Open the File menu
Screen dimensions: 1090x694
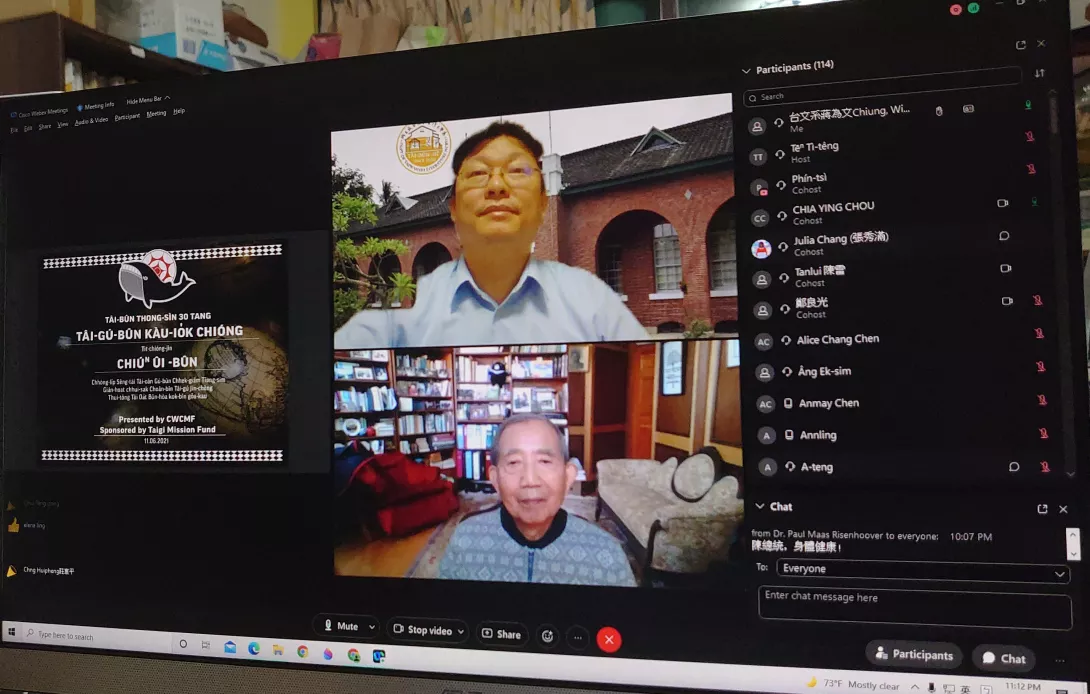(x=14, y=129)
